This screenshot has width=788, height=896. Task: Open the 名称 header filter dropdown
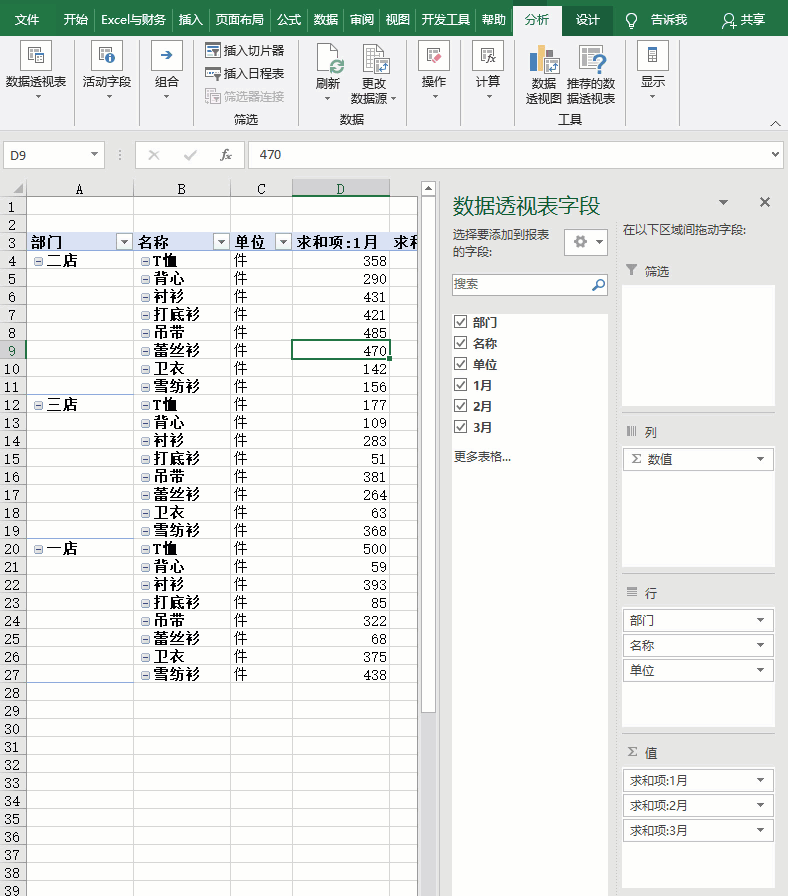pos(221,242)
